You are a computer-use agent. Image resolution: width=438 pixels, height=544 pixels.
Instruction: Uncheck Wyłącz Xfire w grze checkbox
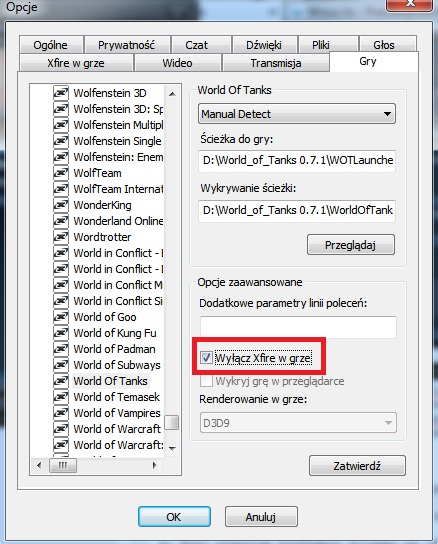pyautogui.click(x=206, y=357)
